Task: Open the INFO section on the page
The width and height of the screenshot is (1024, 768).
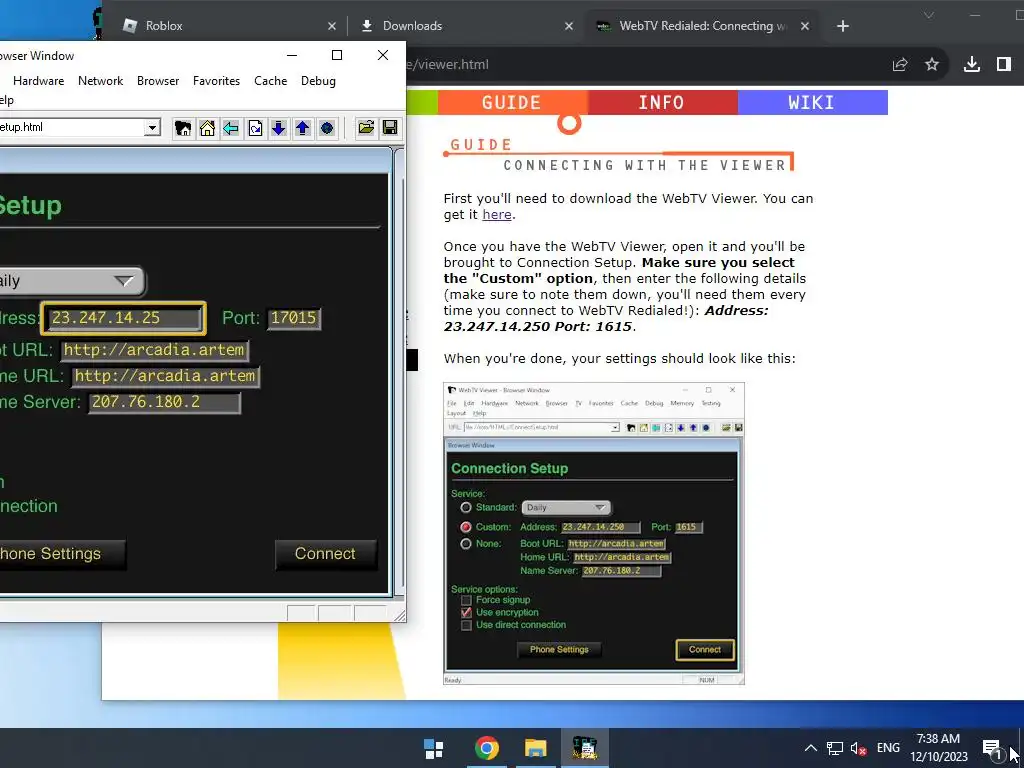Action: coord(662,103)
